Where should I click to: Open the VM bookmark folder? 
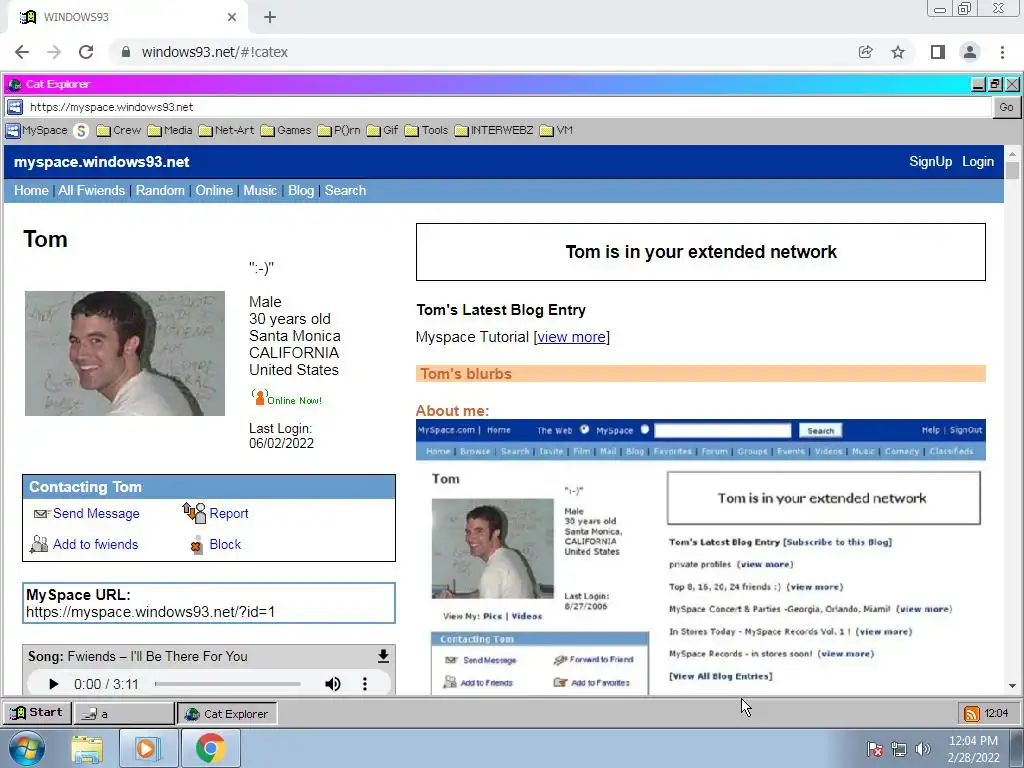click(x=556, y=131)
